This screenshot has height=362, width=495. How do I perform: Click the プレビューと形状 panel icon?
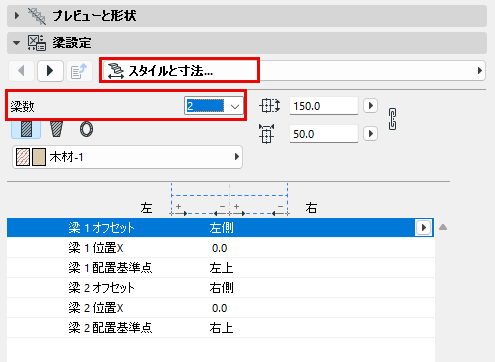tap(37, 16)
